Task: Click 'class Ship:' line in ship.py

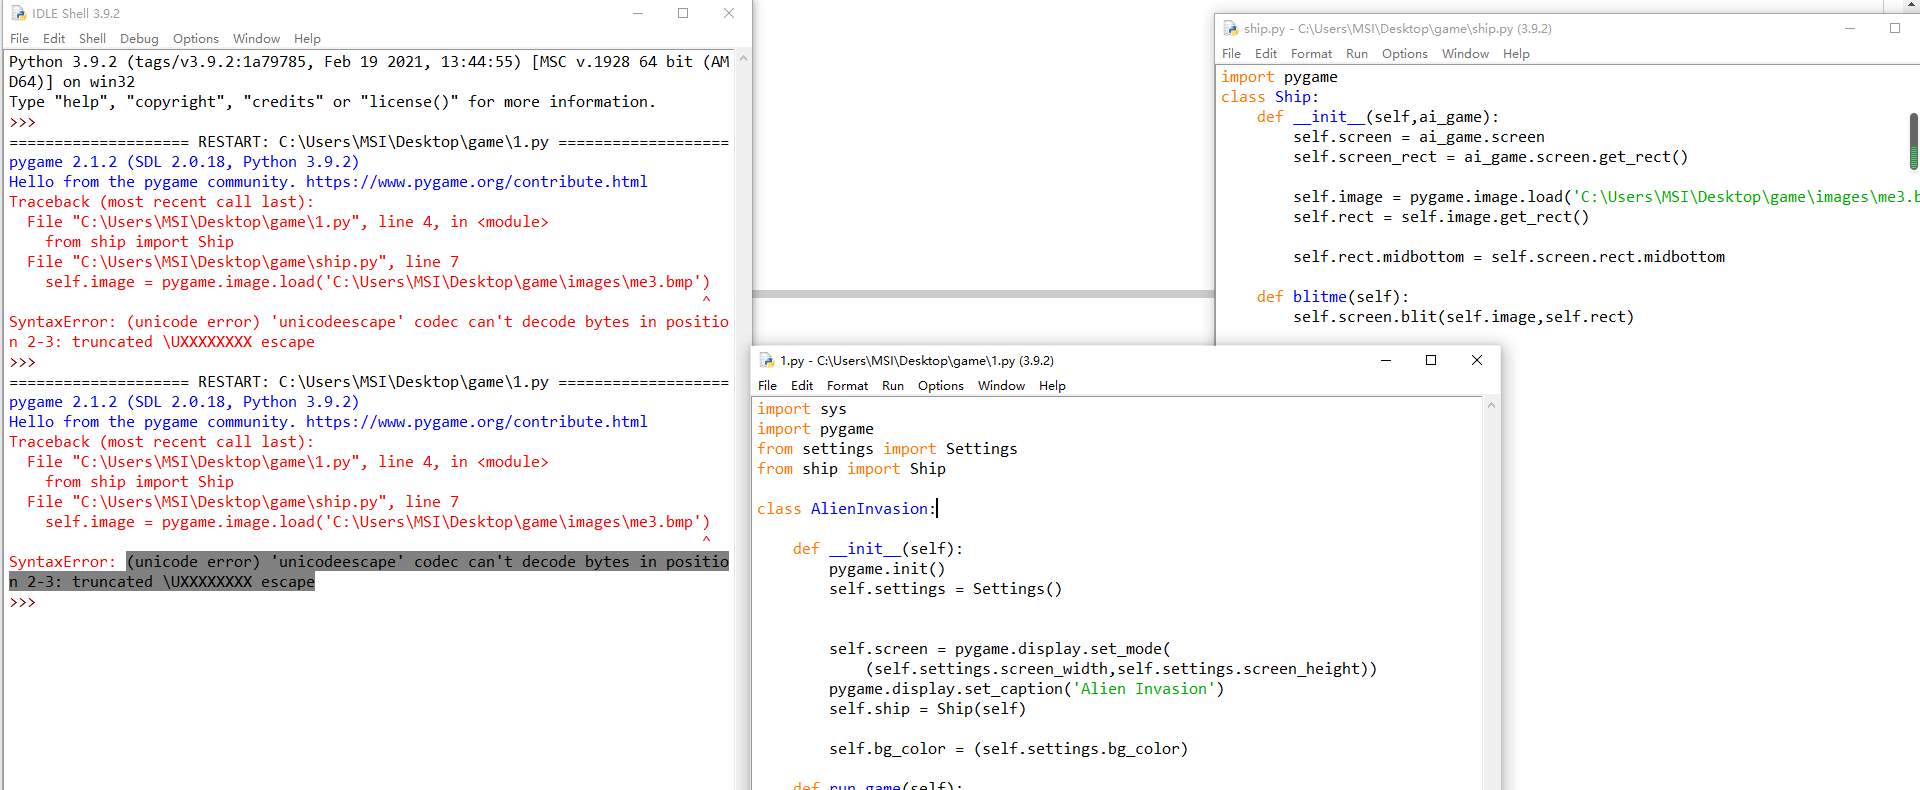Action: click(1270, 97)
